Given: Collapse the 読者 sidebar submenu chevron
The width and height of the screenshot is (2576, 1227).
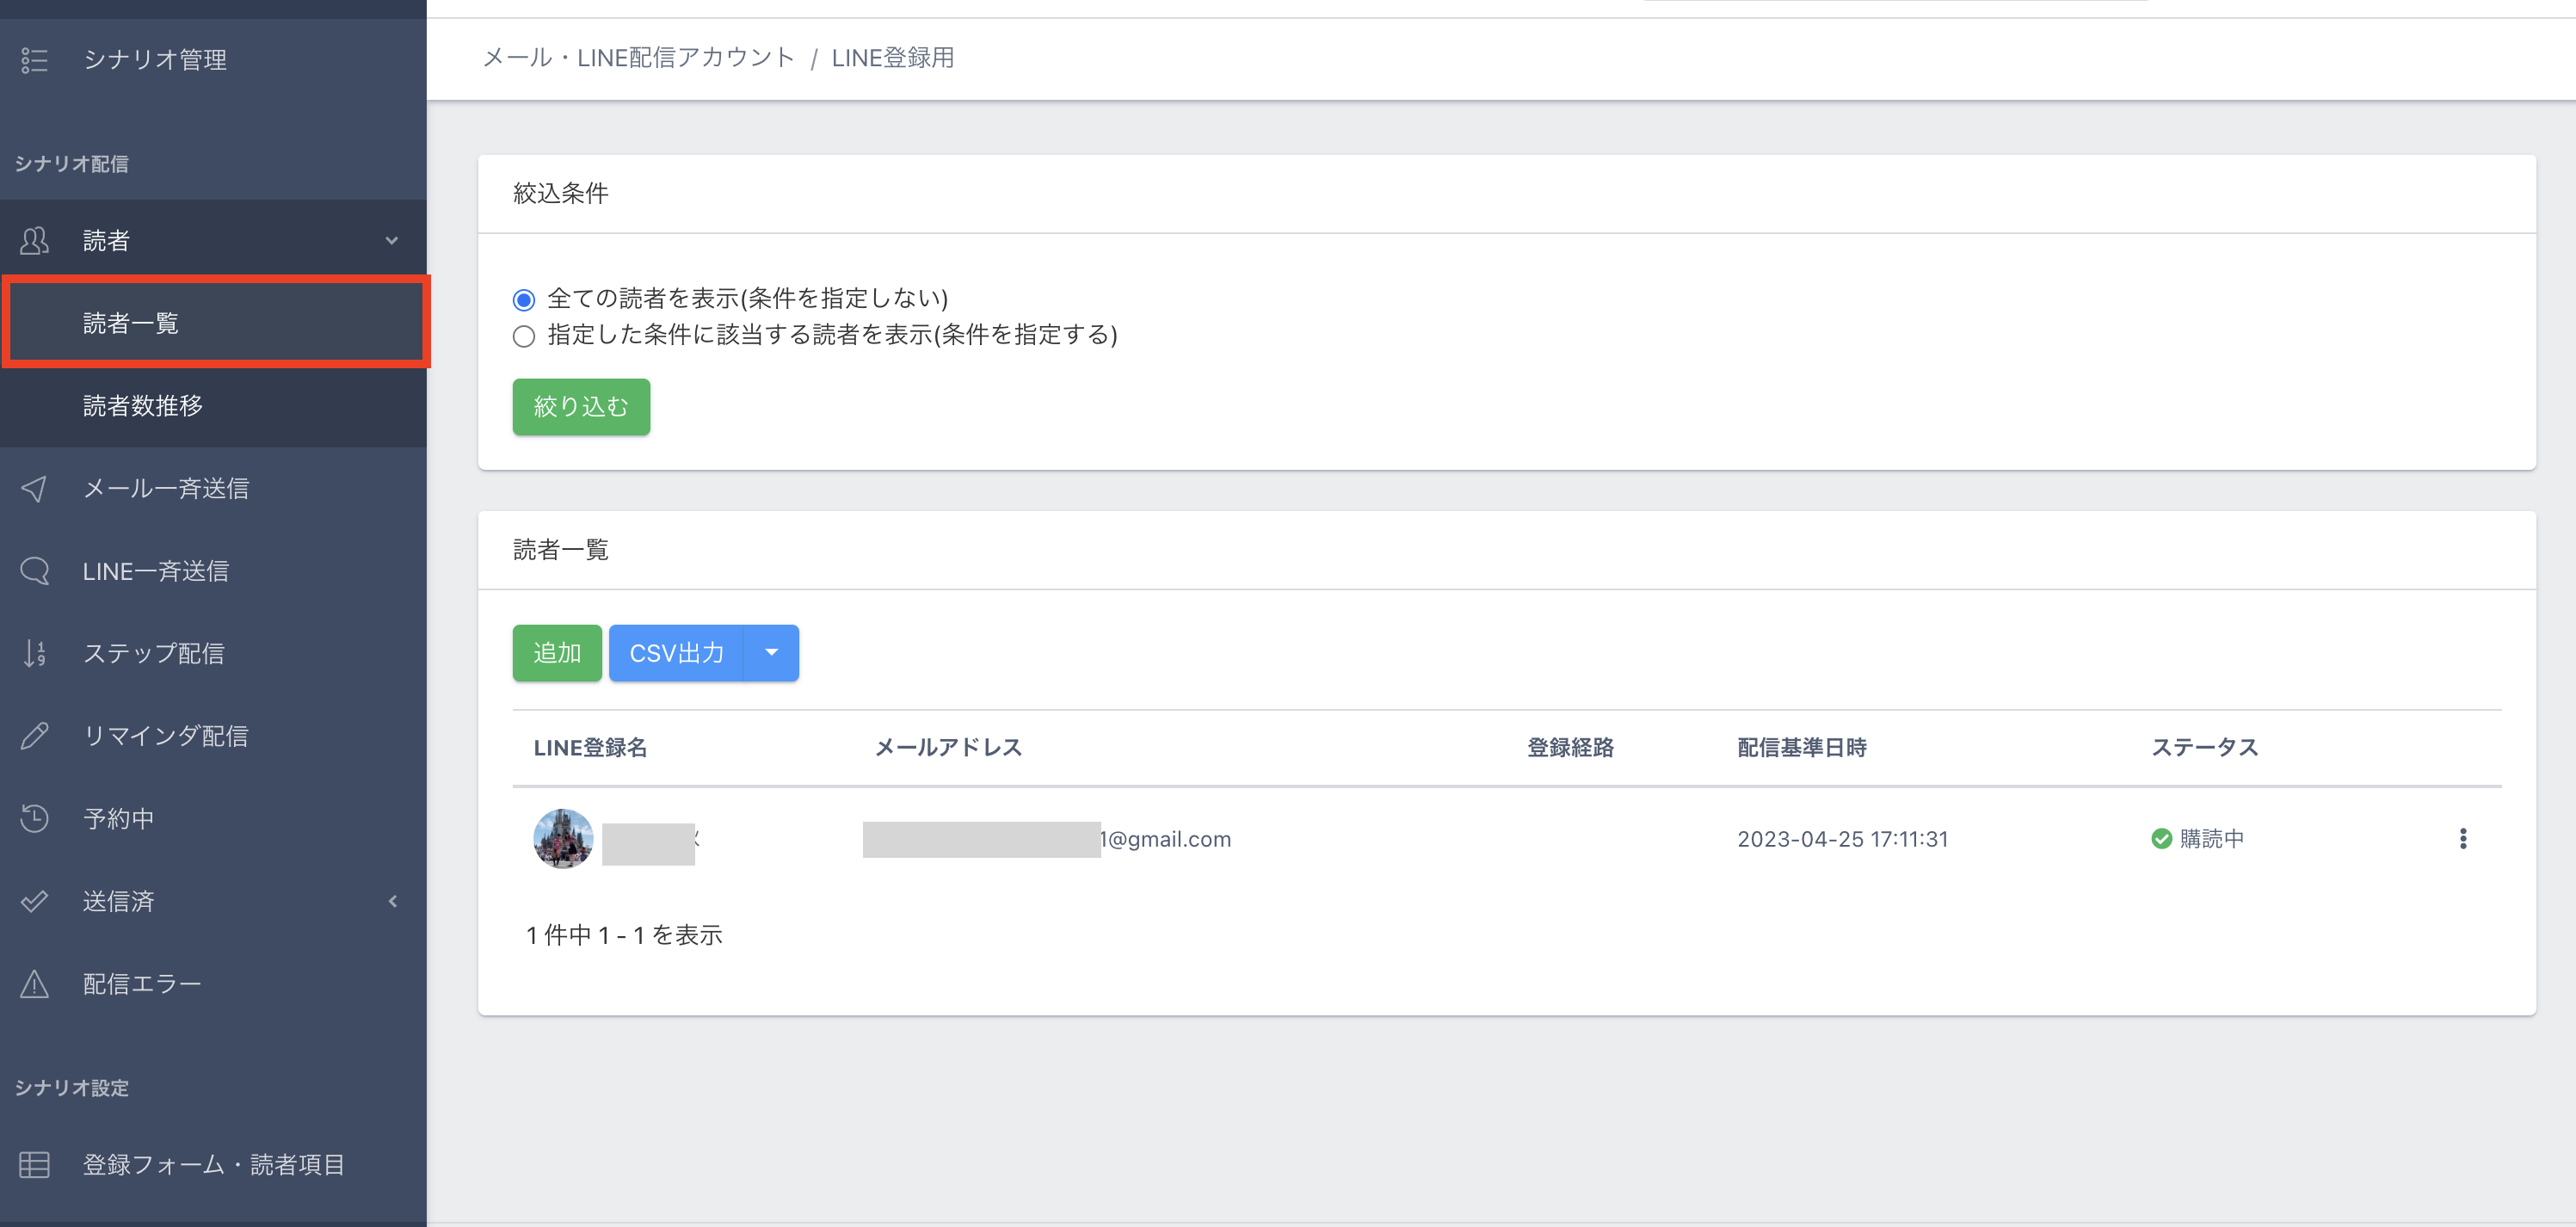Looking at the screenshot, I should click(x=392, y=241).
